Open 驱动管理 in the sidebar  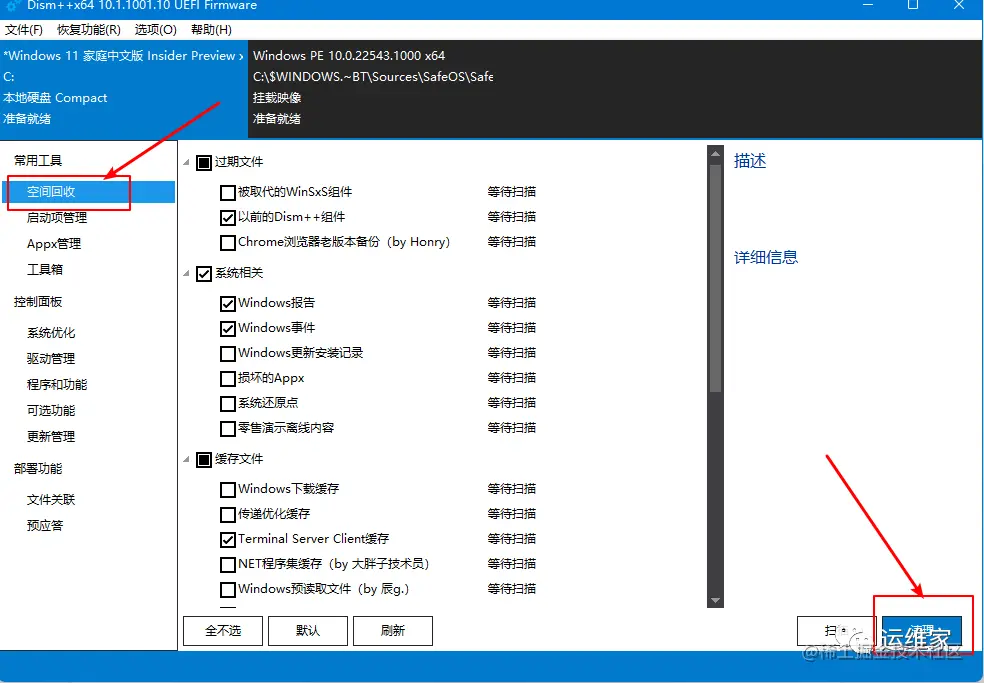coord(51,358)
